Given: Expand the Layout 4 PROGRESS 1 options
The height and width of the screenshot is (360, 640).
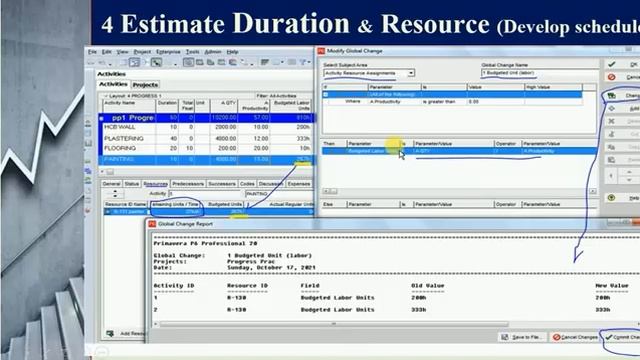Looking at the screenshot, I should [x=106, y=96].
